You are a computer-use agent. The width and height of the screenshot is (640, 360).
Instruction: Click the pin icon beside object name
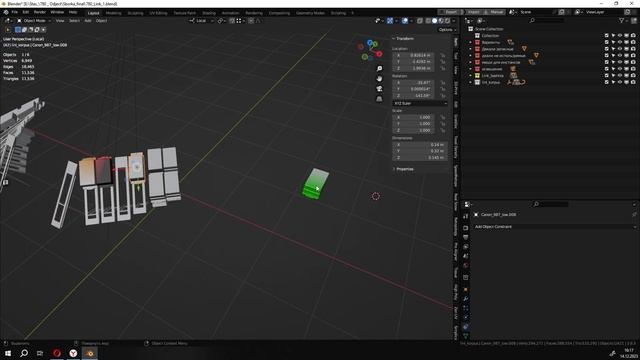pos(634,214)
